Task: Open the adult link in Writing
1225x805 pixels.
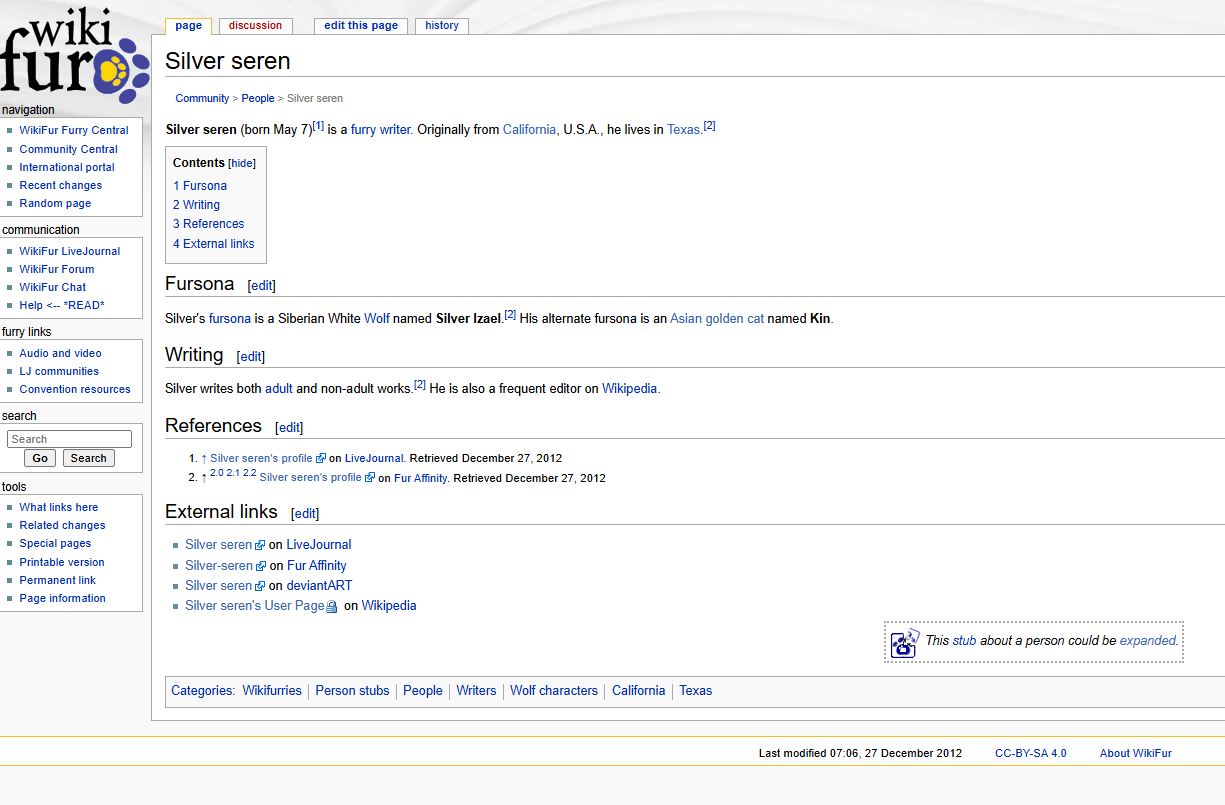Action: [279, 389]
